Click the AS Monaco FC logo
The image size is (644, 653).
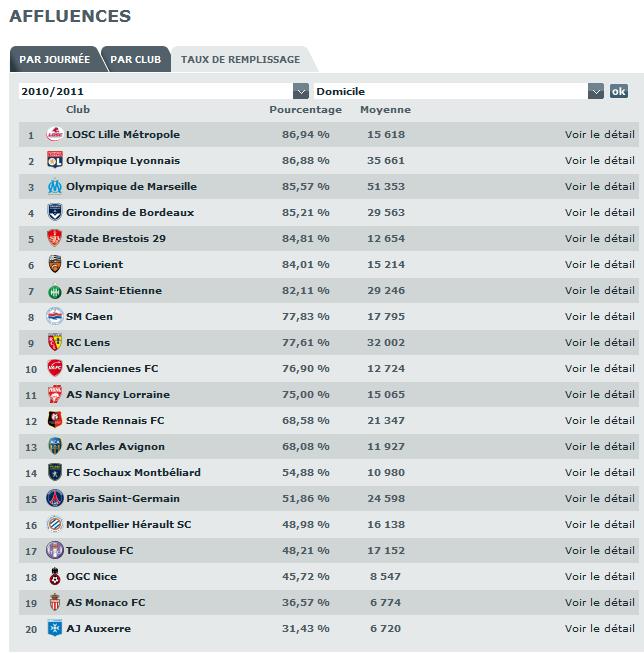pos(55,603)
